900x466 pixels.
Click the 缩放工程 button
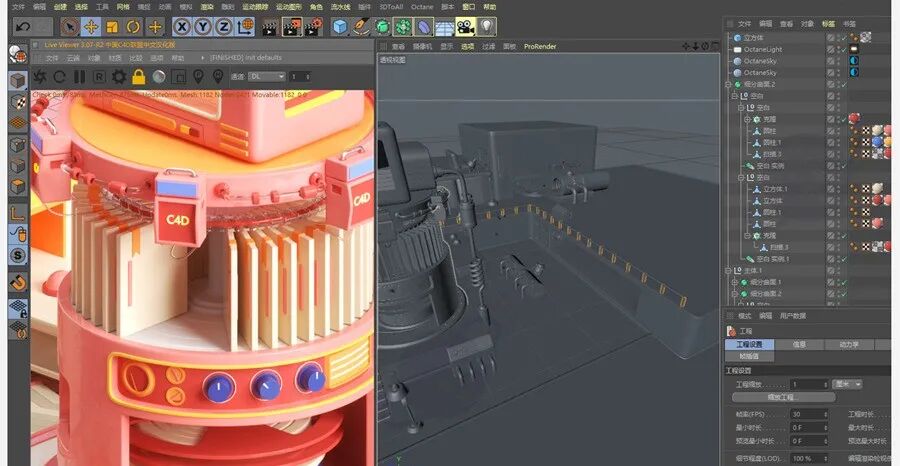coord(783,397)
